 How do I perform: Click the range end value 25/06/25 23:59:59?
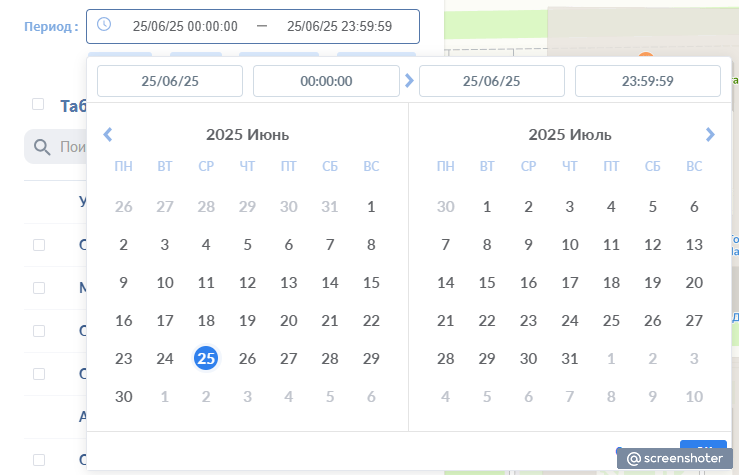(339, 26)
